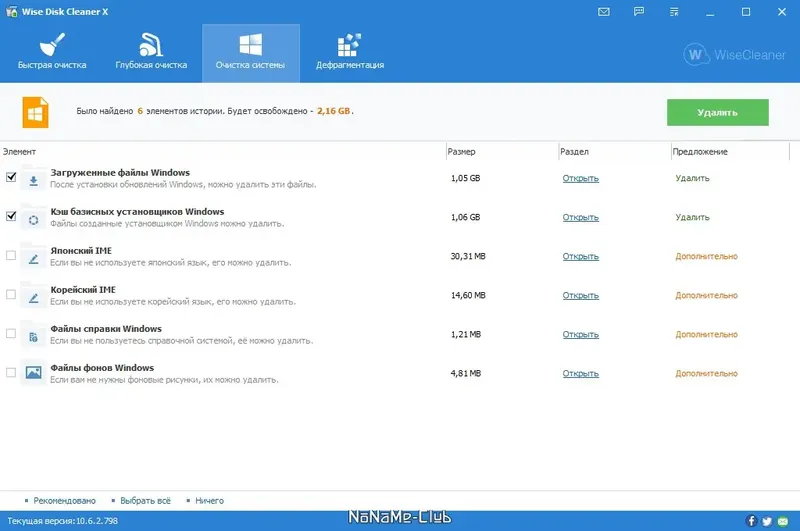Open the Twitter icon in status bar
Screen dimensions: 800x531
point(767,521)
